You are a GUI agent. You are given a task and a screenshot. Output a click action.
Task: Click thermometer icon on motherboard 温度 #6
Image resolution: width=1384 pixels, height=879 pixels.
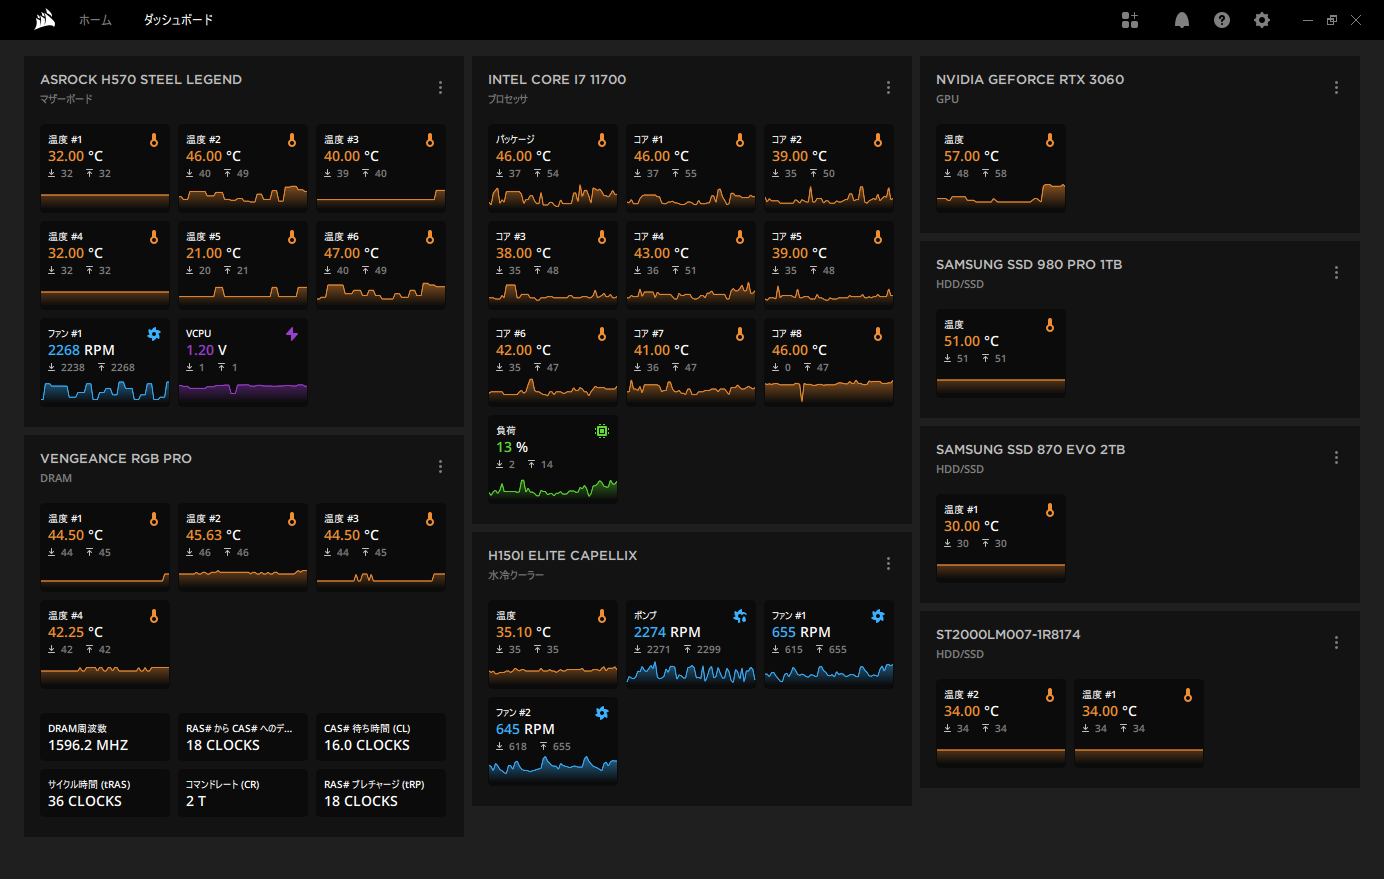point(430,237)
